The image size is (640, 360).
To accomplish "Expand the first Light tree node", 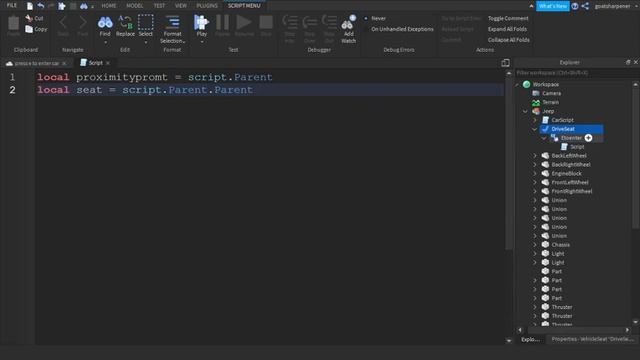I will tap(535, 253).
